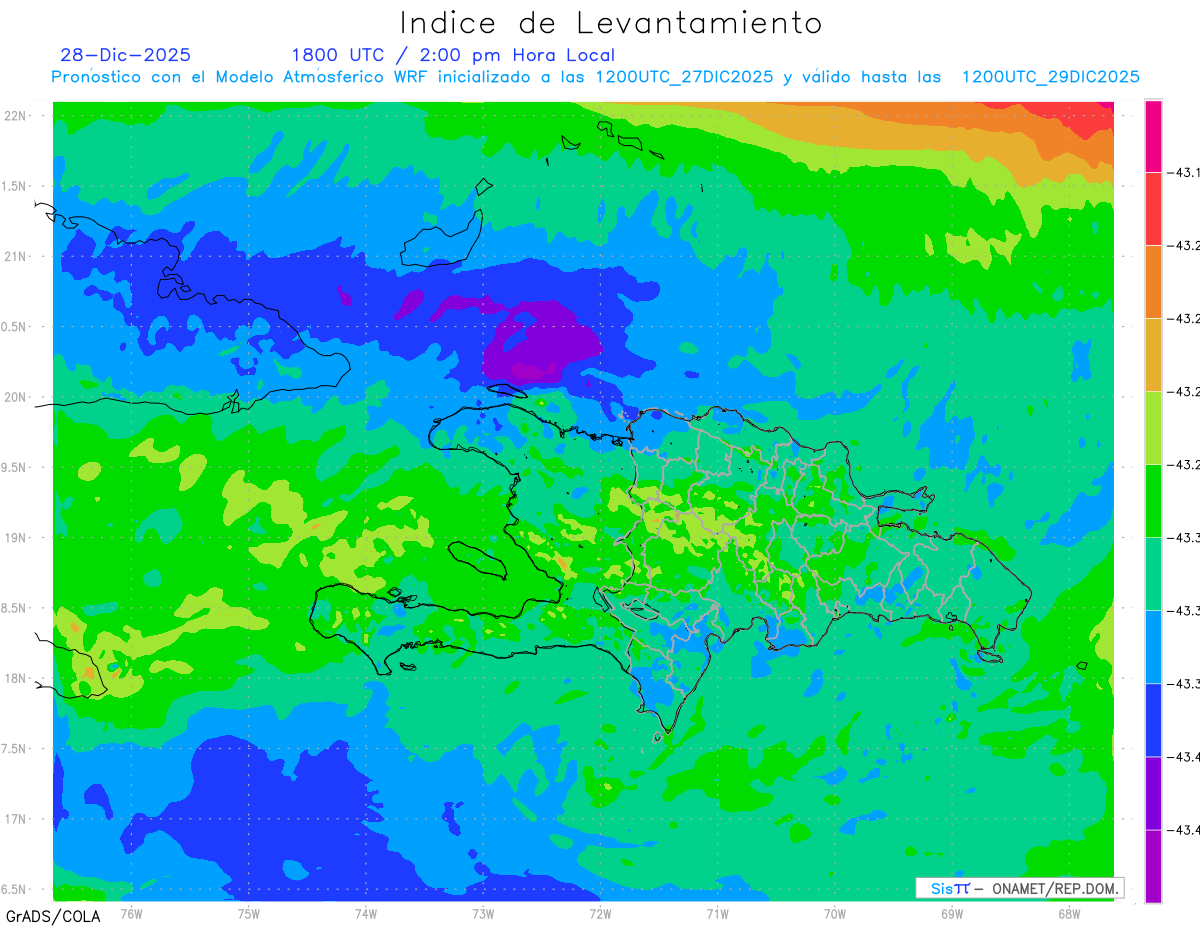Screen dimensions: 1200x927
Task: Click the "73W" longitude label
Action: [x=483, y=913]
